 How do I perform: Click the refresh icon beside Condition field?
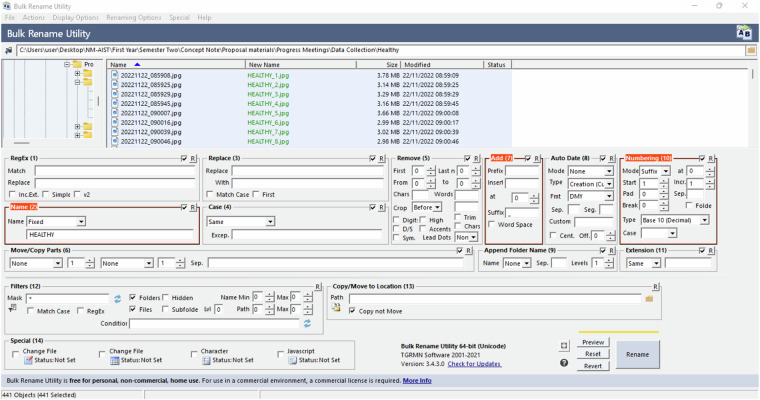307,323
